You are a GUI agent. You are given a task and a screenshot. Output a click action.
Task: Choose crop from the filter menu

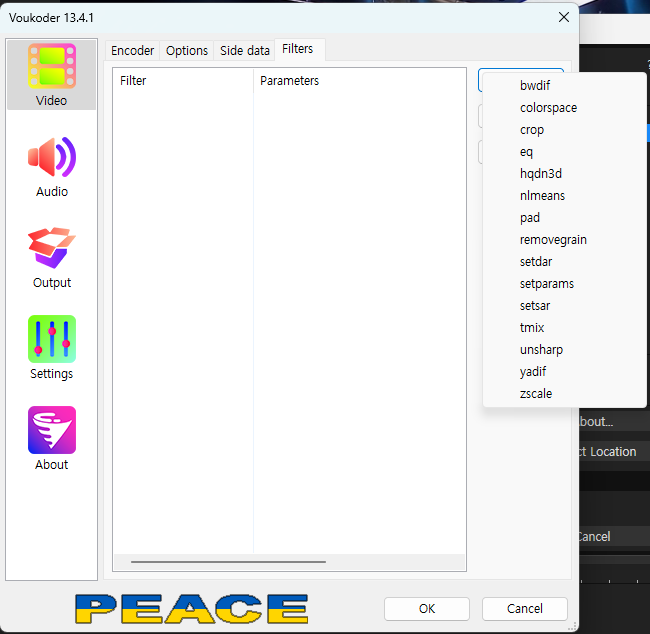click(x=564, y=129)
